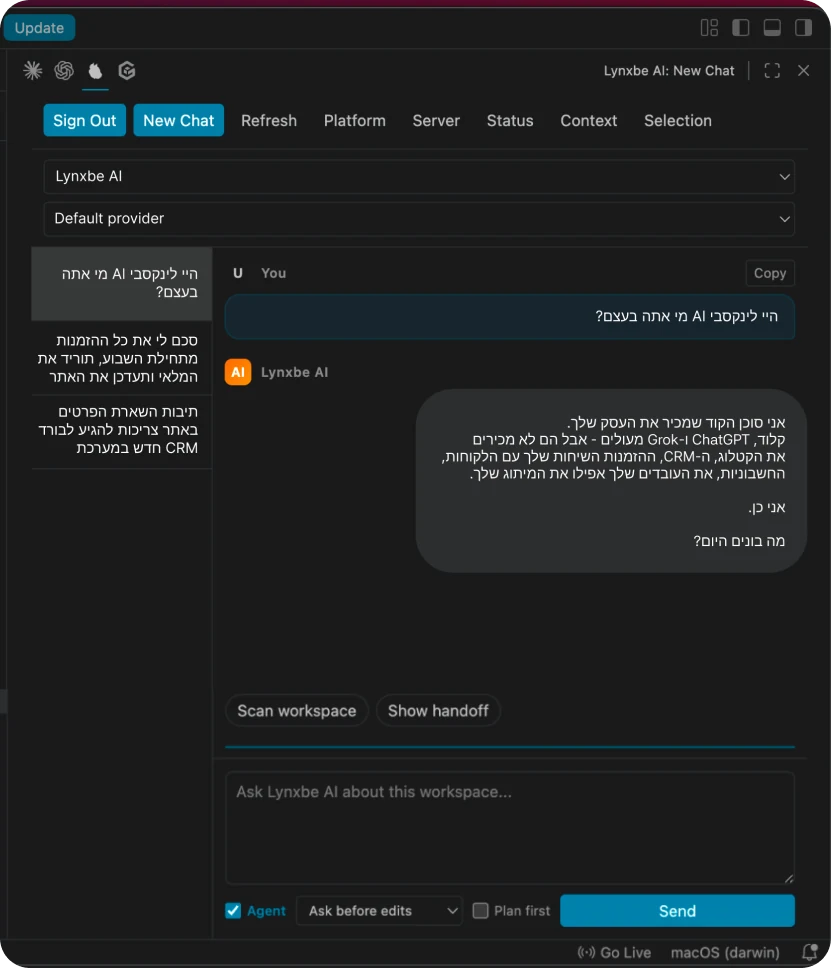Enable the Plan first checkbox
The image size is (831, 968).
point(480,911)
